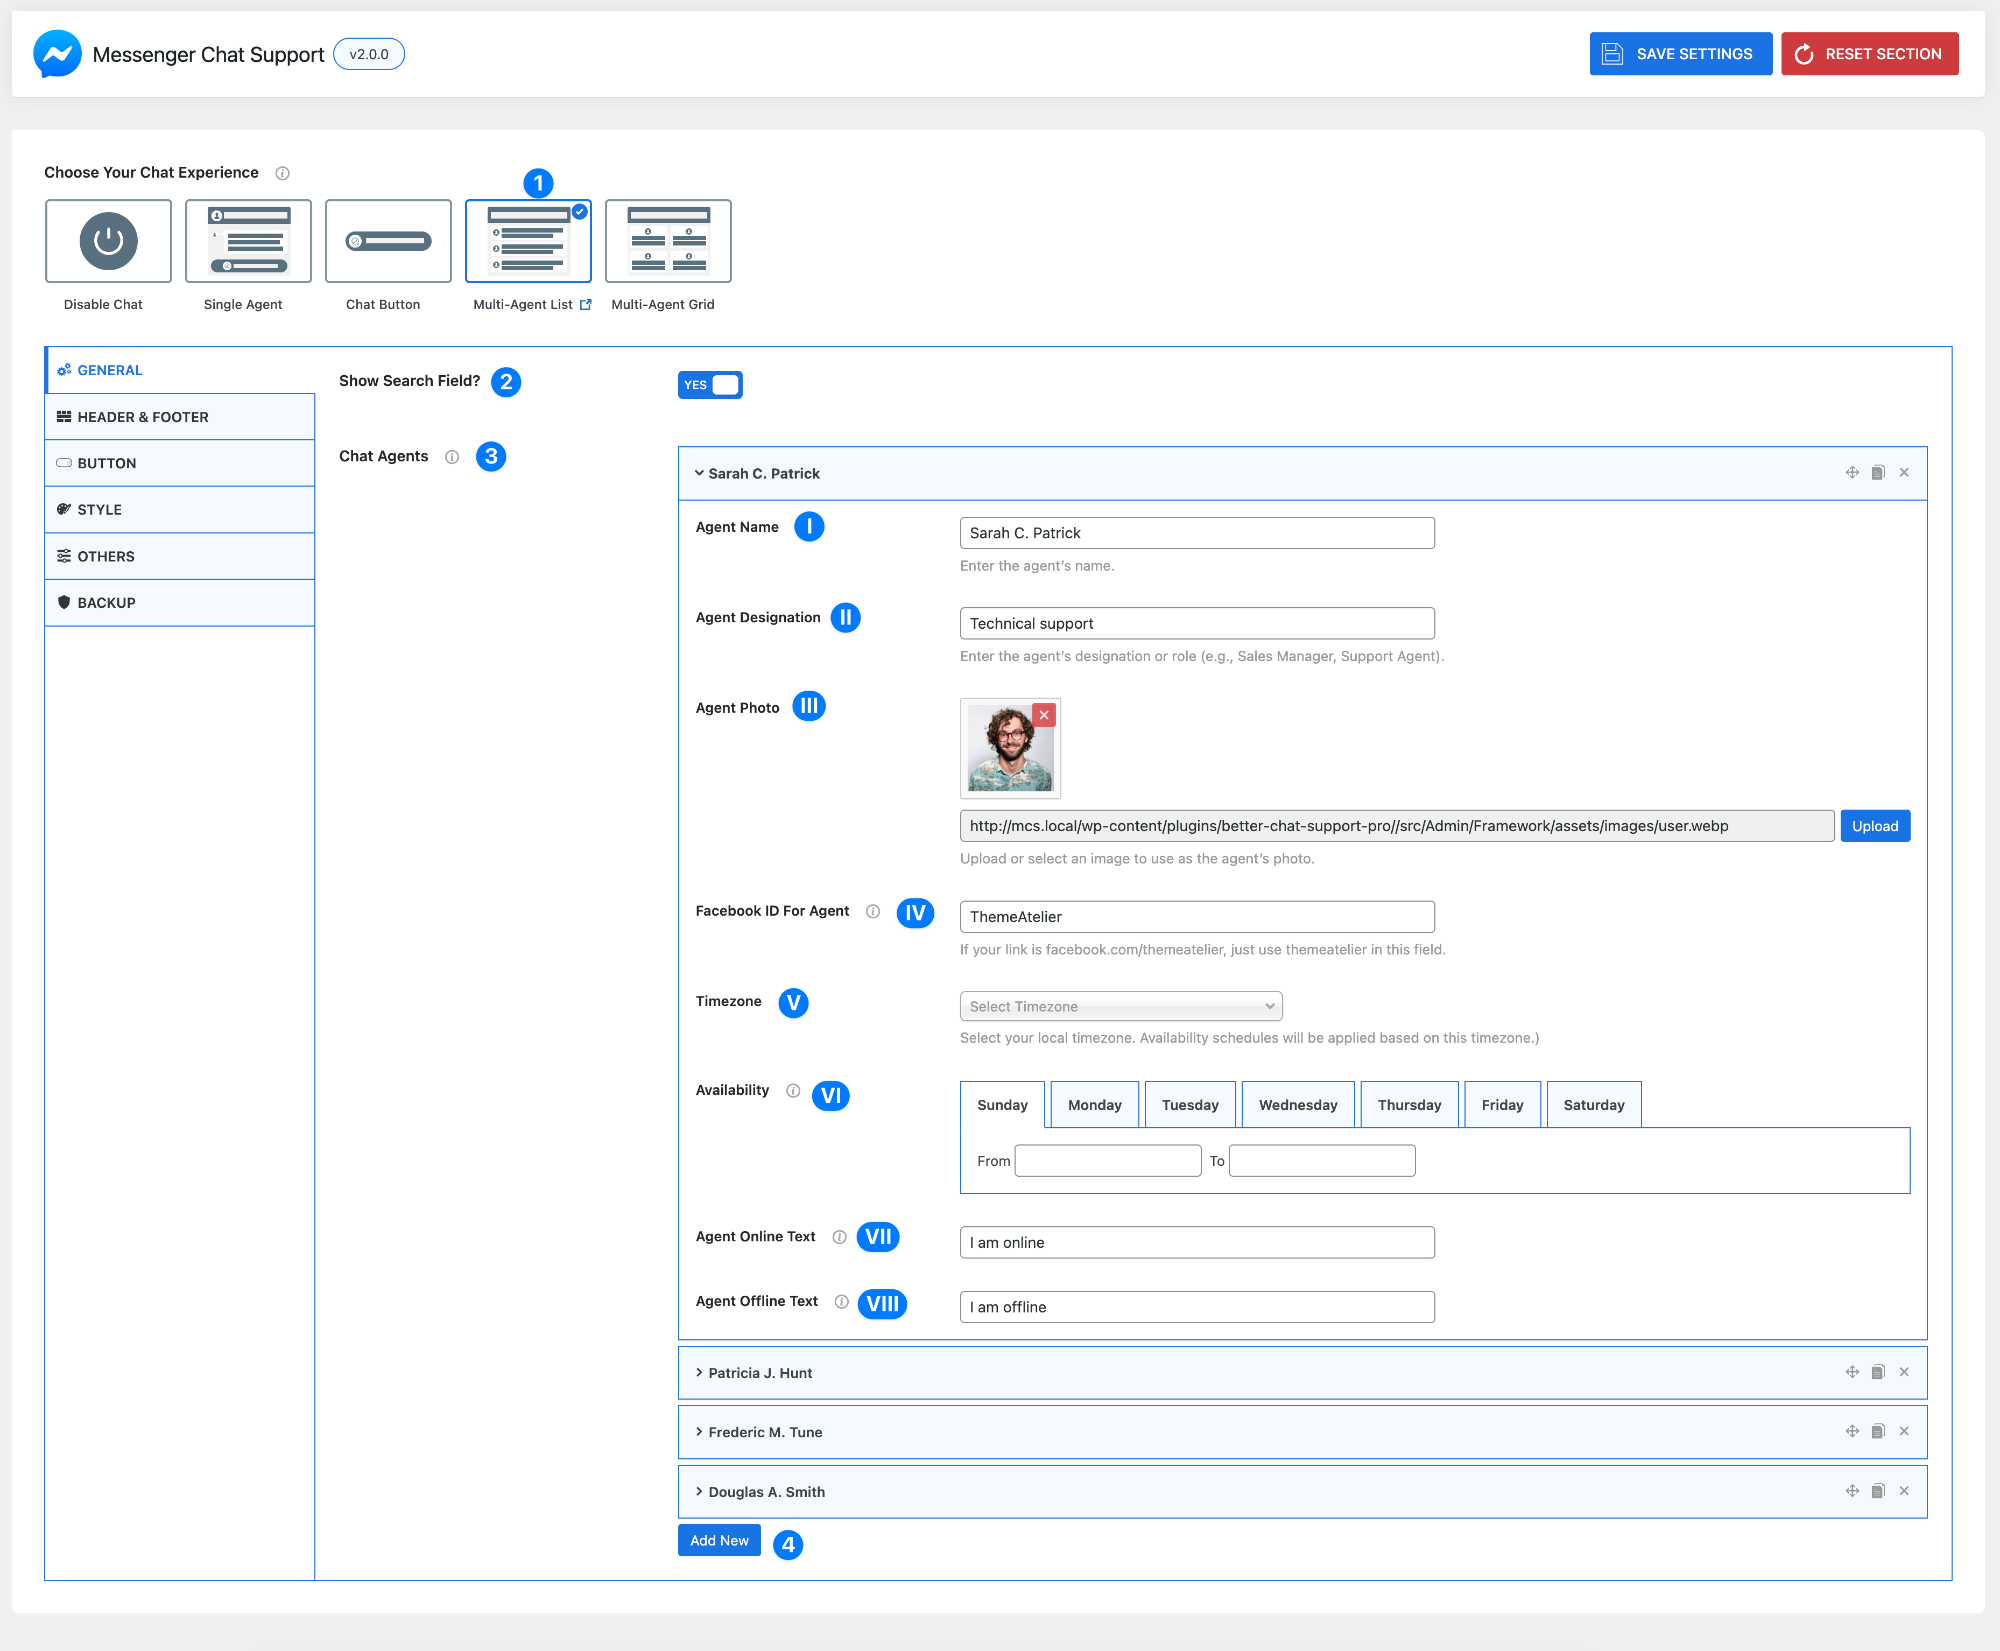Screen dimensions: 2000x1651
Task: Click info icon beside Facebook ID For Agent
Action: 873,911
